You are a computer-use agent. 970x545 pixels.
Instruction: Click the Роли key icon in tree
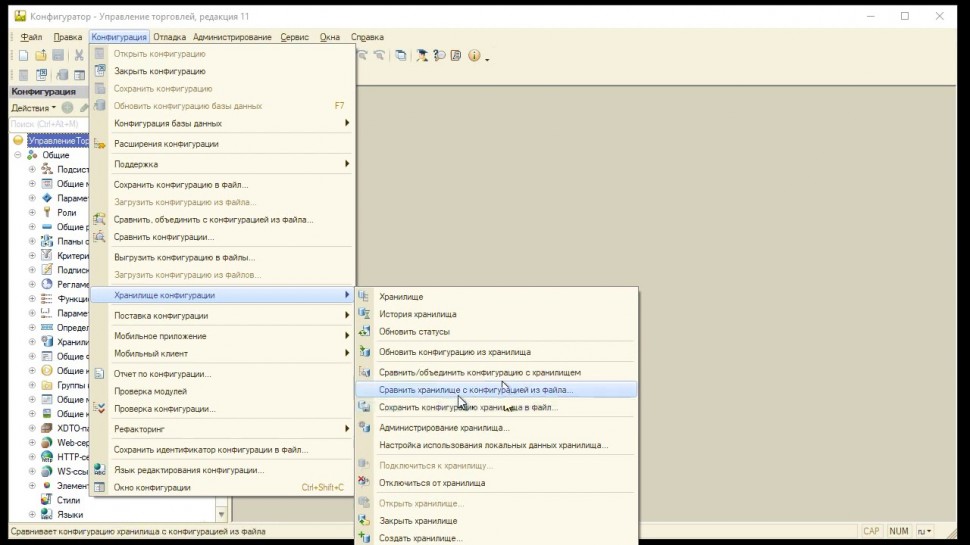coord(46,213)
